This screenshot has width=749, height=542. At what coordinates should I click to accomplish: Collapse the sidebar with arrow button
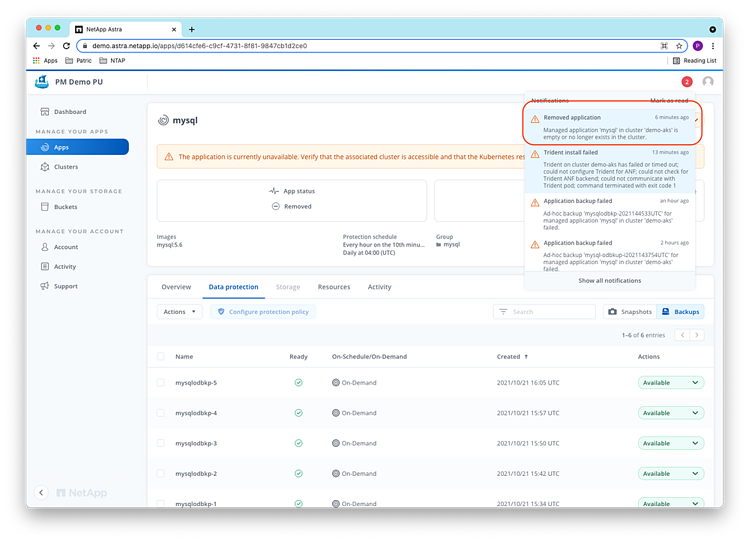[41, 492]
